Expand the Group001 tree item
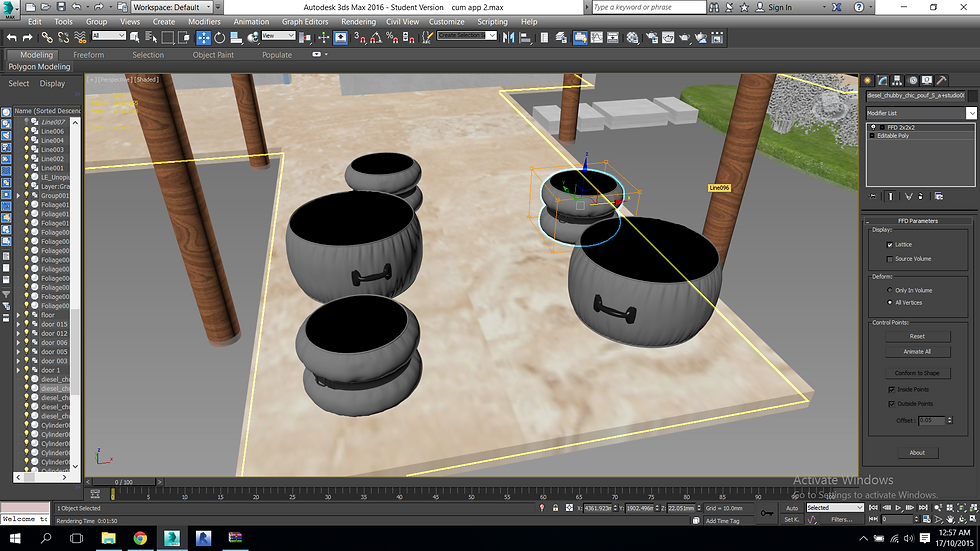 point(18,196)
